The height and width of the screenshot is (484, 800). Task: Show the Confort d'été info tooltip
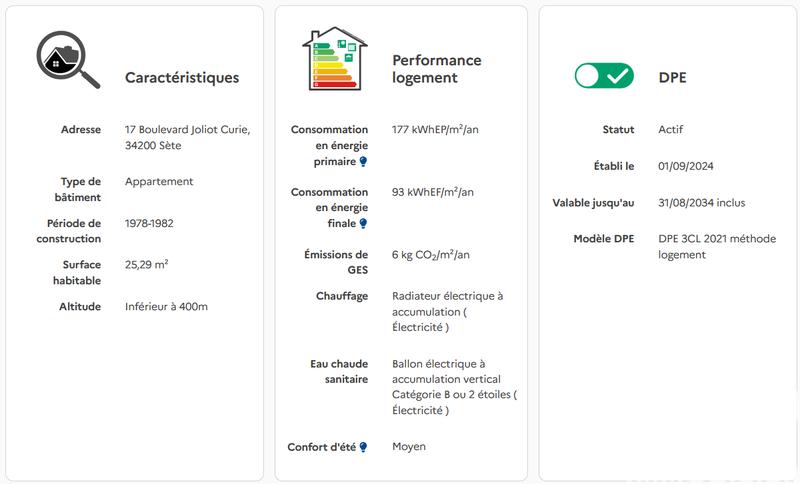click(363, 447)
